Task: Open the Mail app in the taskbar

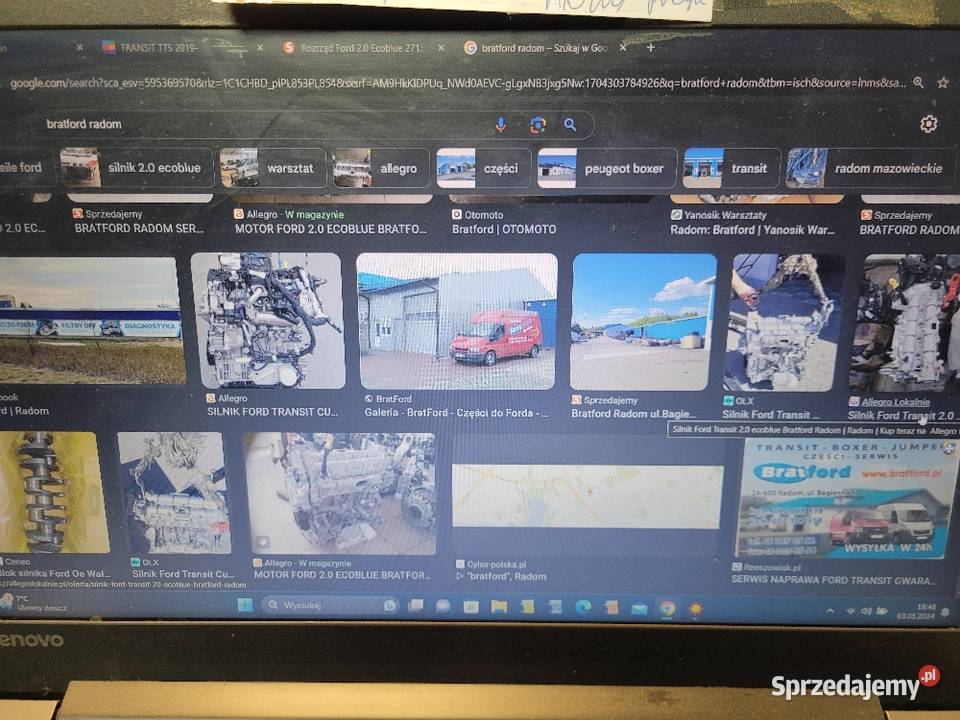Action: point(639,608)
